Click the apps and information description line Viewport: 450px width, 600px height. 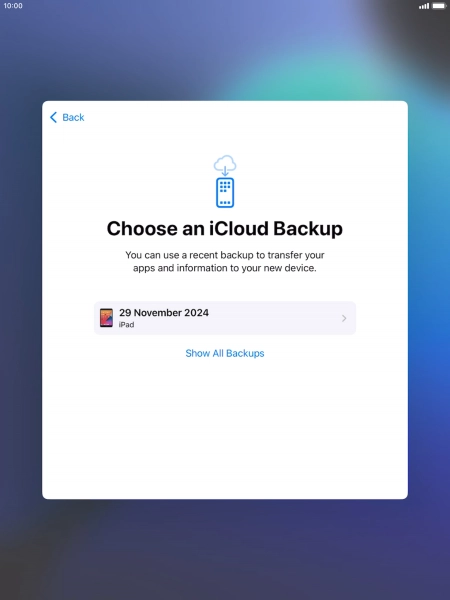coord(225,268)
